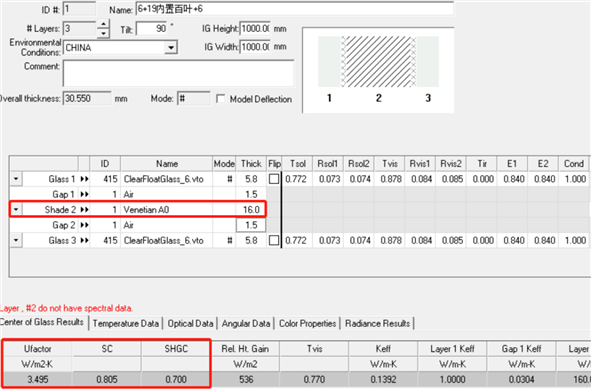Open the Angular Data tab
The height and width of the screenshot is (389, 591).
tap(246, 324)
